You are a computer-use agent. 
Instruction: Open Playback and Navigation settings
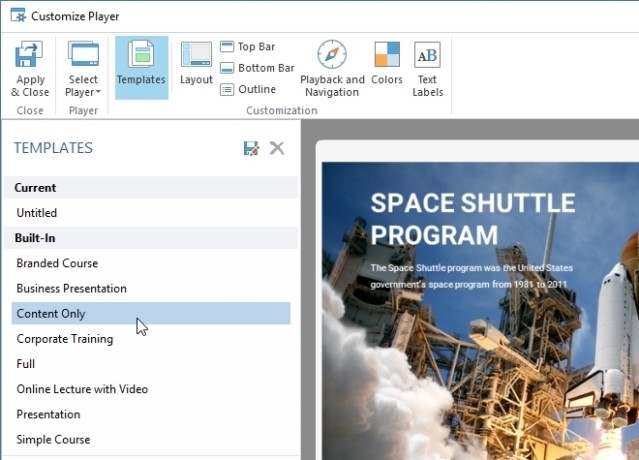[332, 68]
